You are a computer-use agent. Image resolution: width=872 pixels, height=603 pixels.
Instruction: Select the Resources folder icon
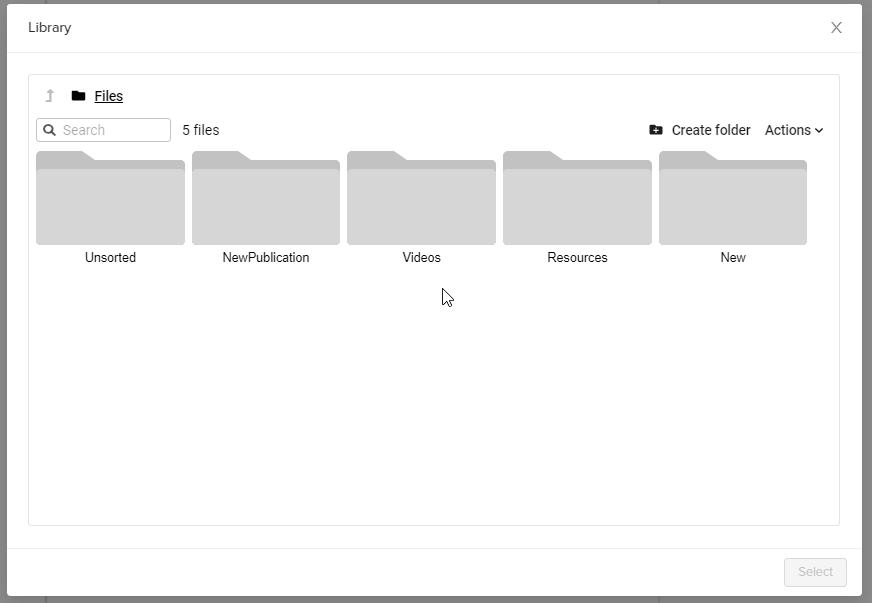coord(577,199)
